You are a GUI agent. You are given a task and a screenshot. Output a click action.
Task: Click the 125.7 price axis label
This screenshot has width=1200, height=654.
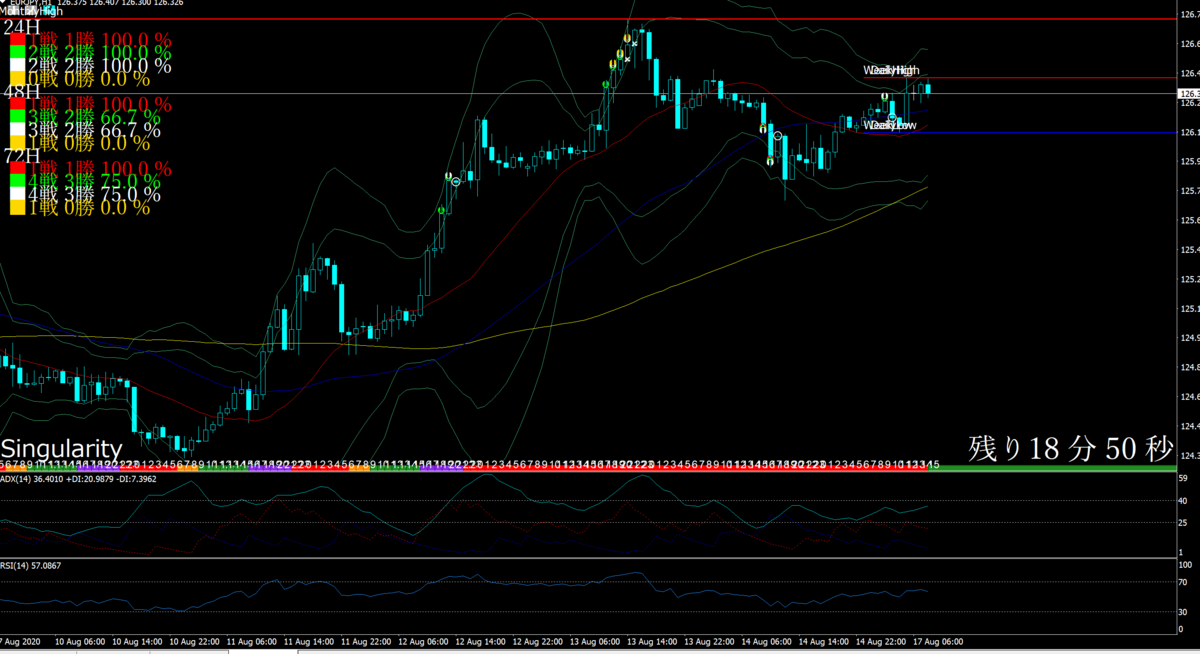[1189, 190]
